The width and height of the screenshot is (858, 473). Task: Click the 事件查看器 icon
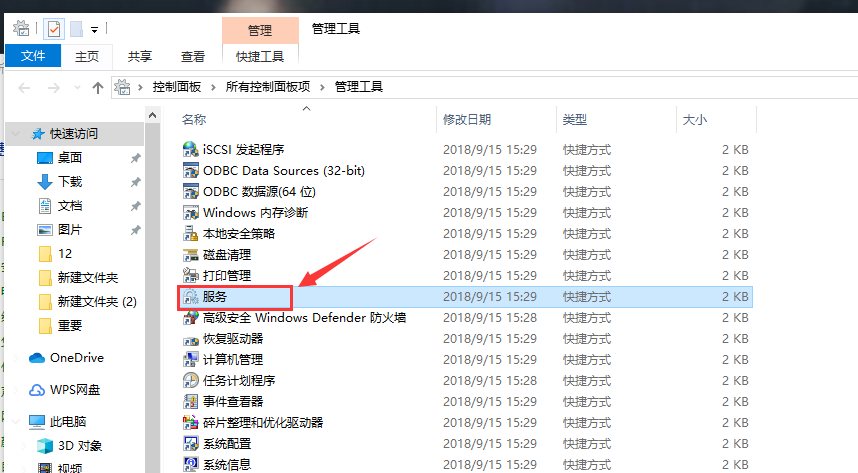click(190, 401)
